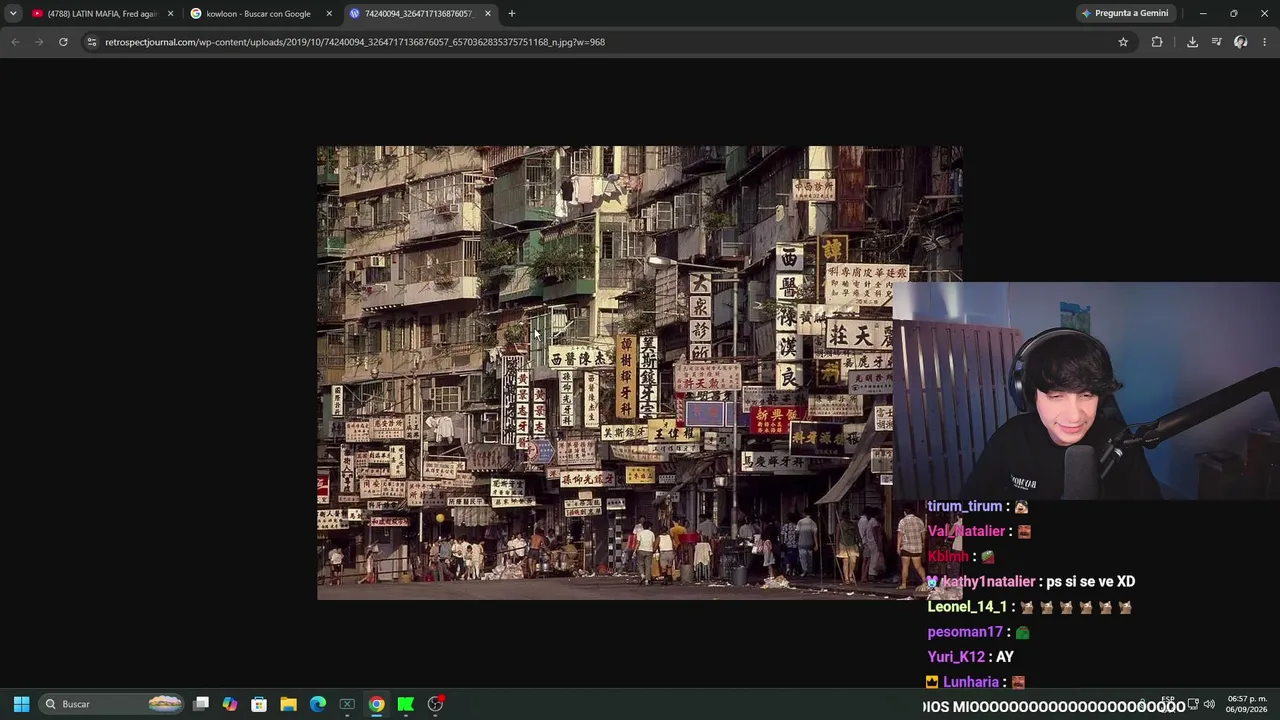Open Microsoft Edge from the taskbar
The width and height of the screenshot is (1280, 720).
[318, 704]
